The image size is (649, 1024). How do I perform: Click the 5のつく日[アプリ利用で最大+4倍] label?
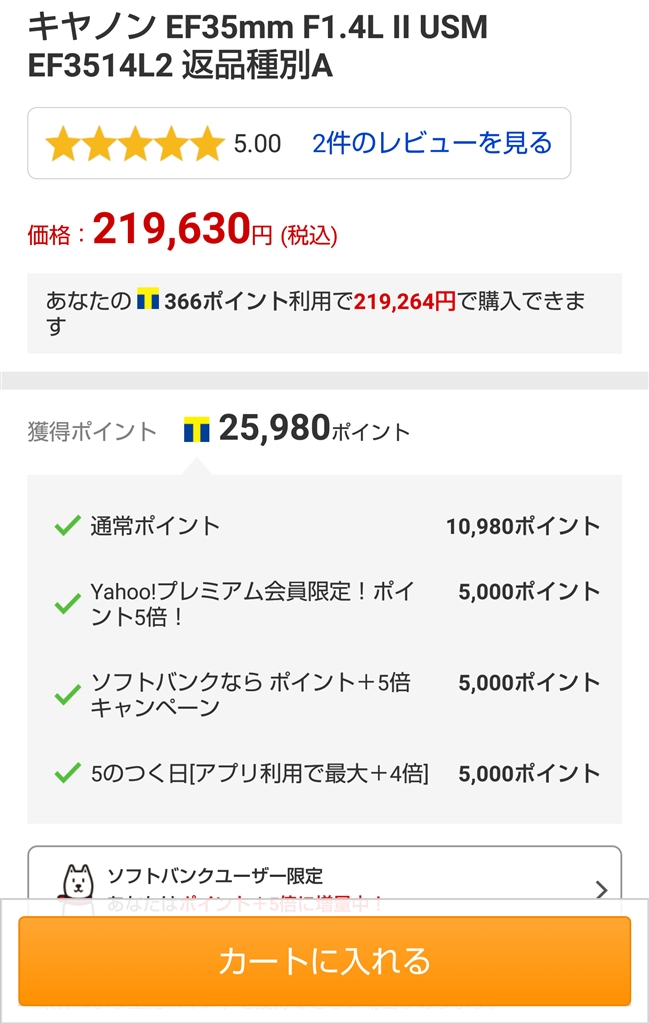coord(260,773)
